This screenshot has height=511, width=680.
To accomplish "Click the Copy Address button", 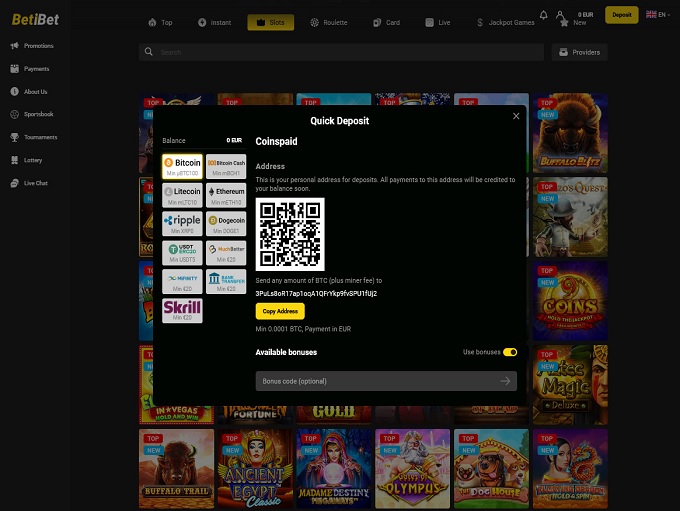I will (280, 312).
